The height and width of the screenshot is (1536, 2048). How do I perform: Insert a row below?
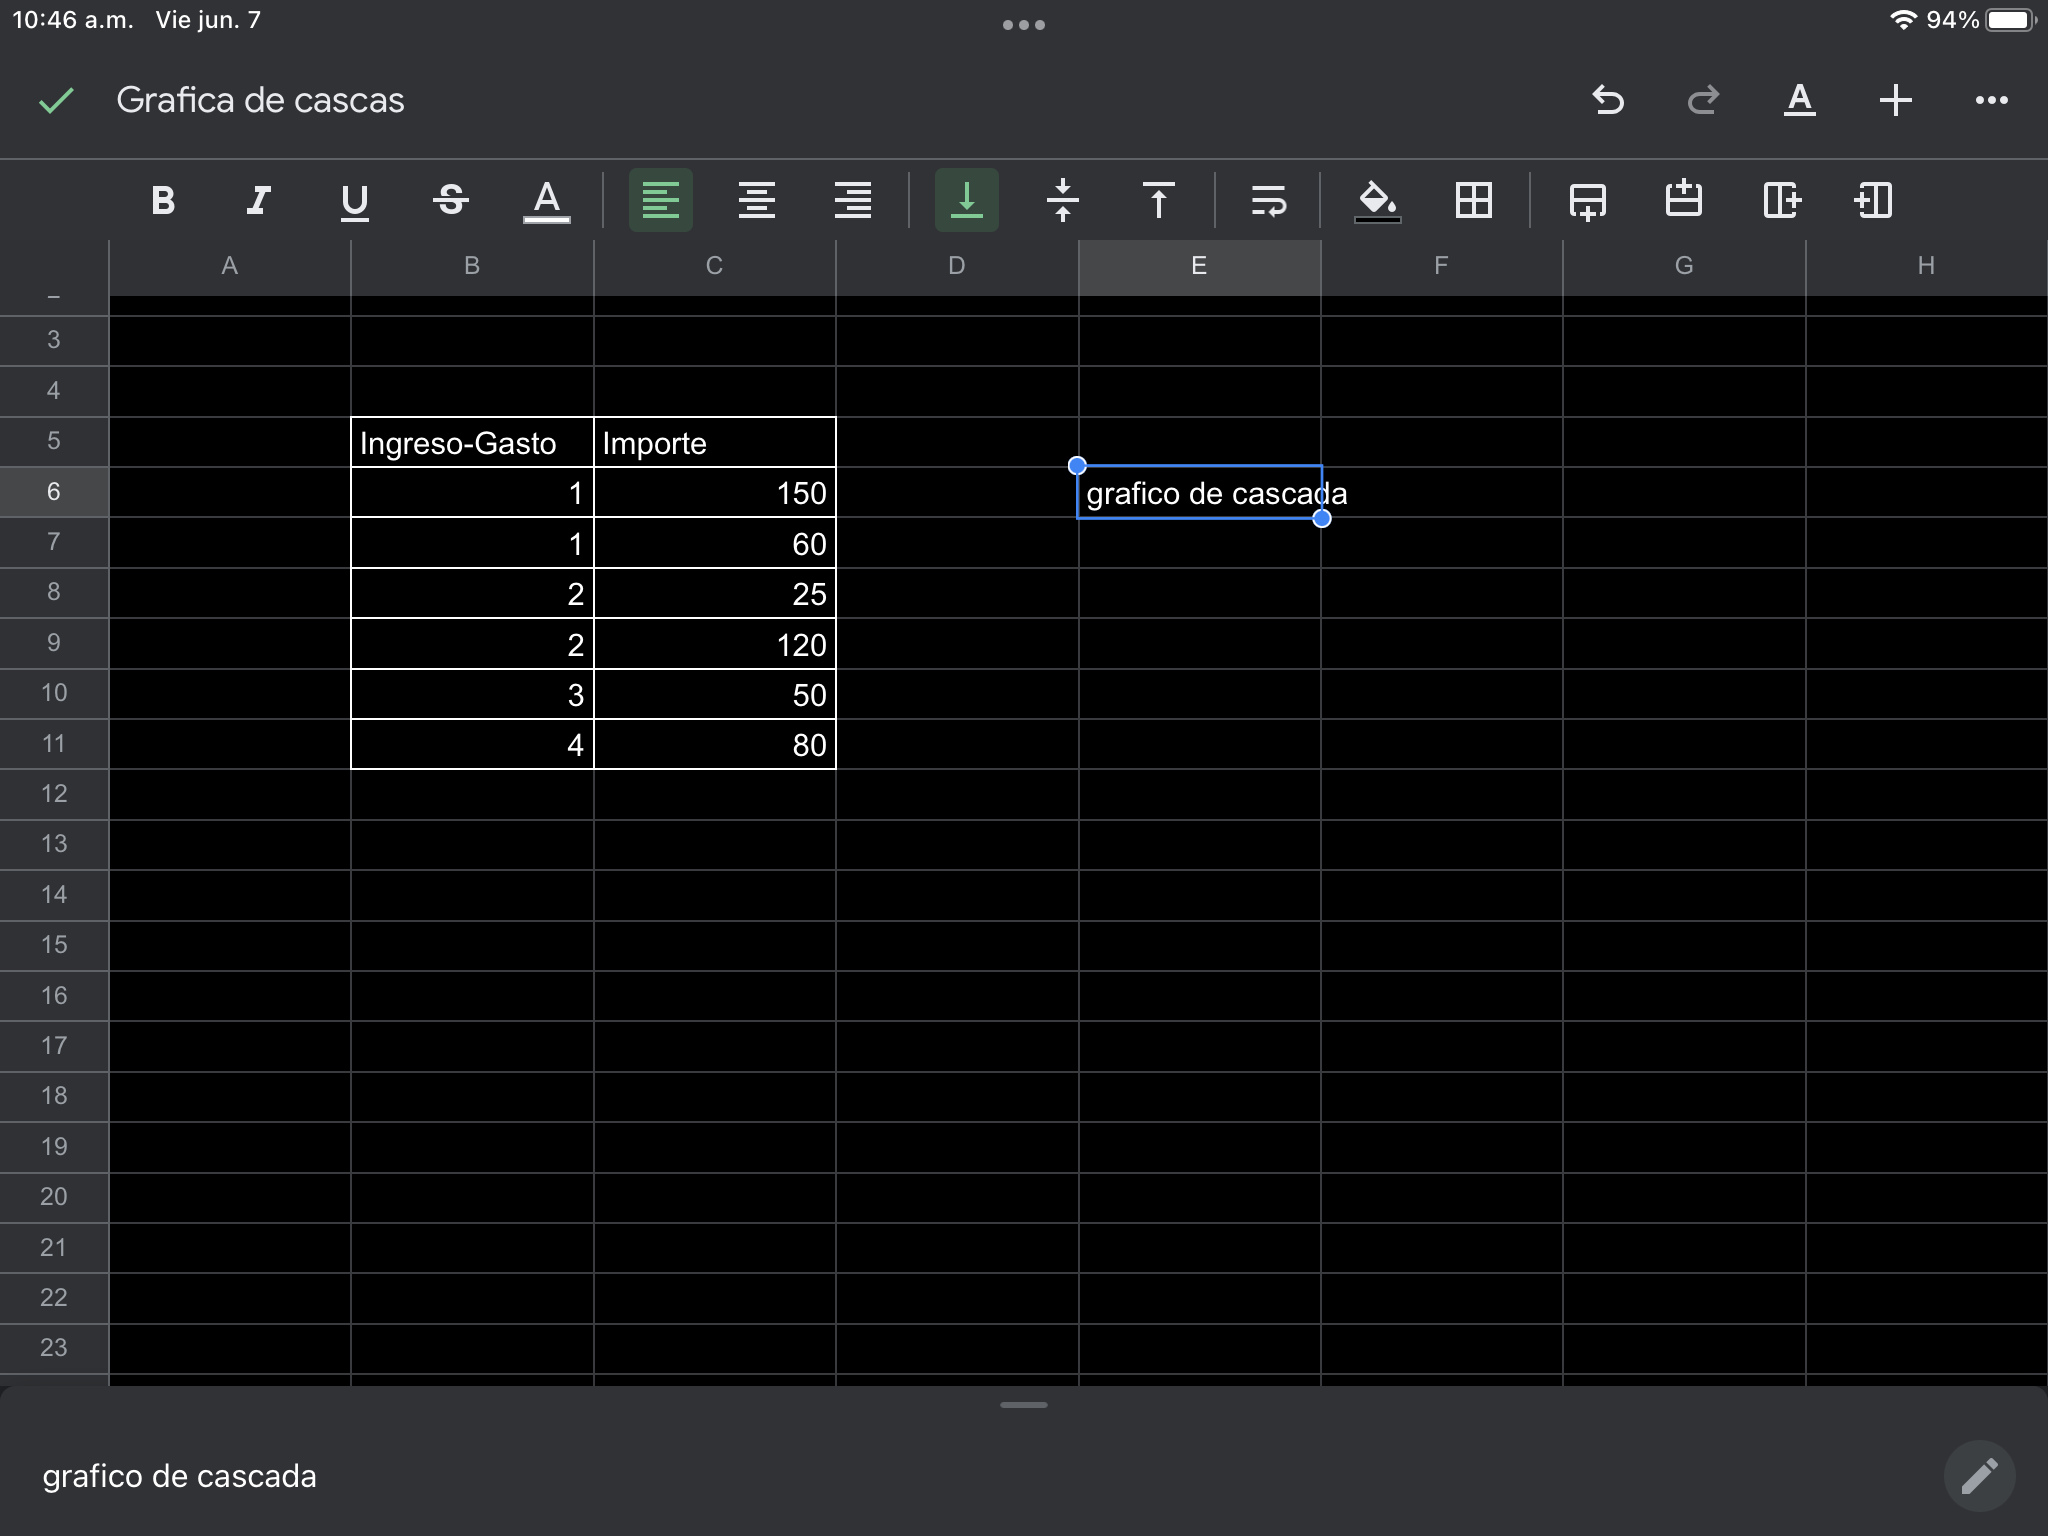click(1587, 201)
